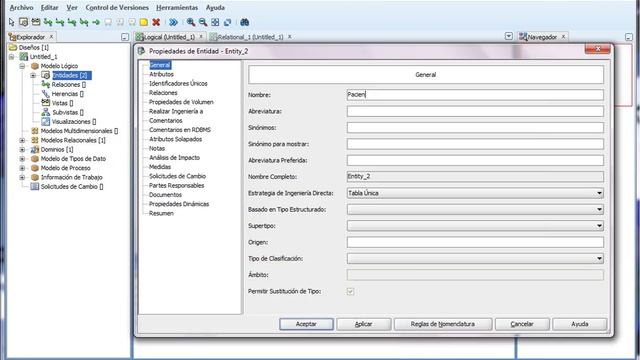Screen dimensions: 640x360
Task: Expand the Modelos Relacionales [1] node
Action: tap(22, 140)
